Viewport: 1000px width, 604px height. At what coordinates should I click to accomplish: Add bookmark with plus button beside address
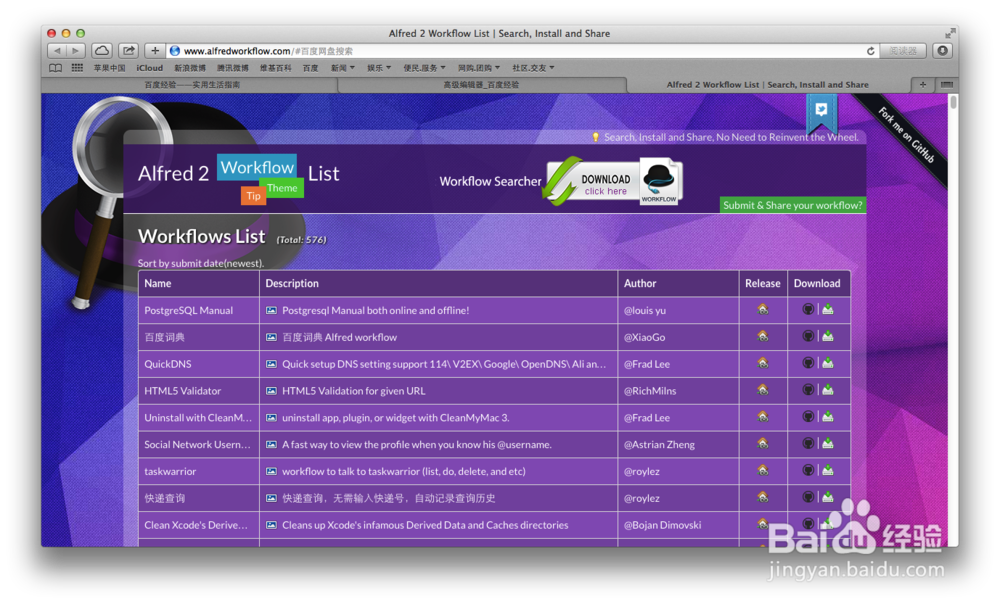coord(155,50)
